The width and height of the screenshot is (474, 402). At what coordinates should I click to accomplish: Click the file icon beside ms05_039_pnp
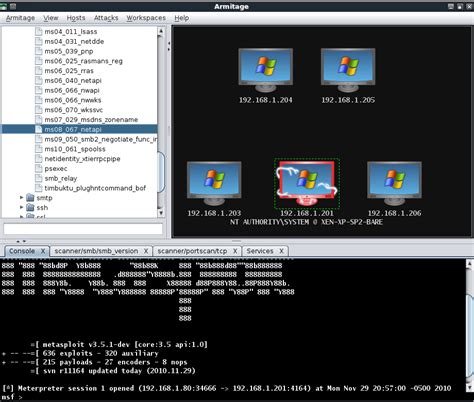click(x=39, y=51)
